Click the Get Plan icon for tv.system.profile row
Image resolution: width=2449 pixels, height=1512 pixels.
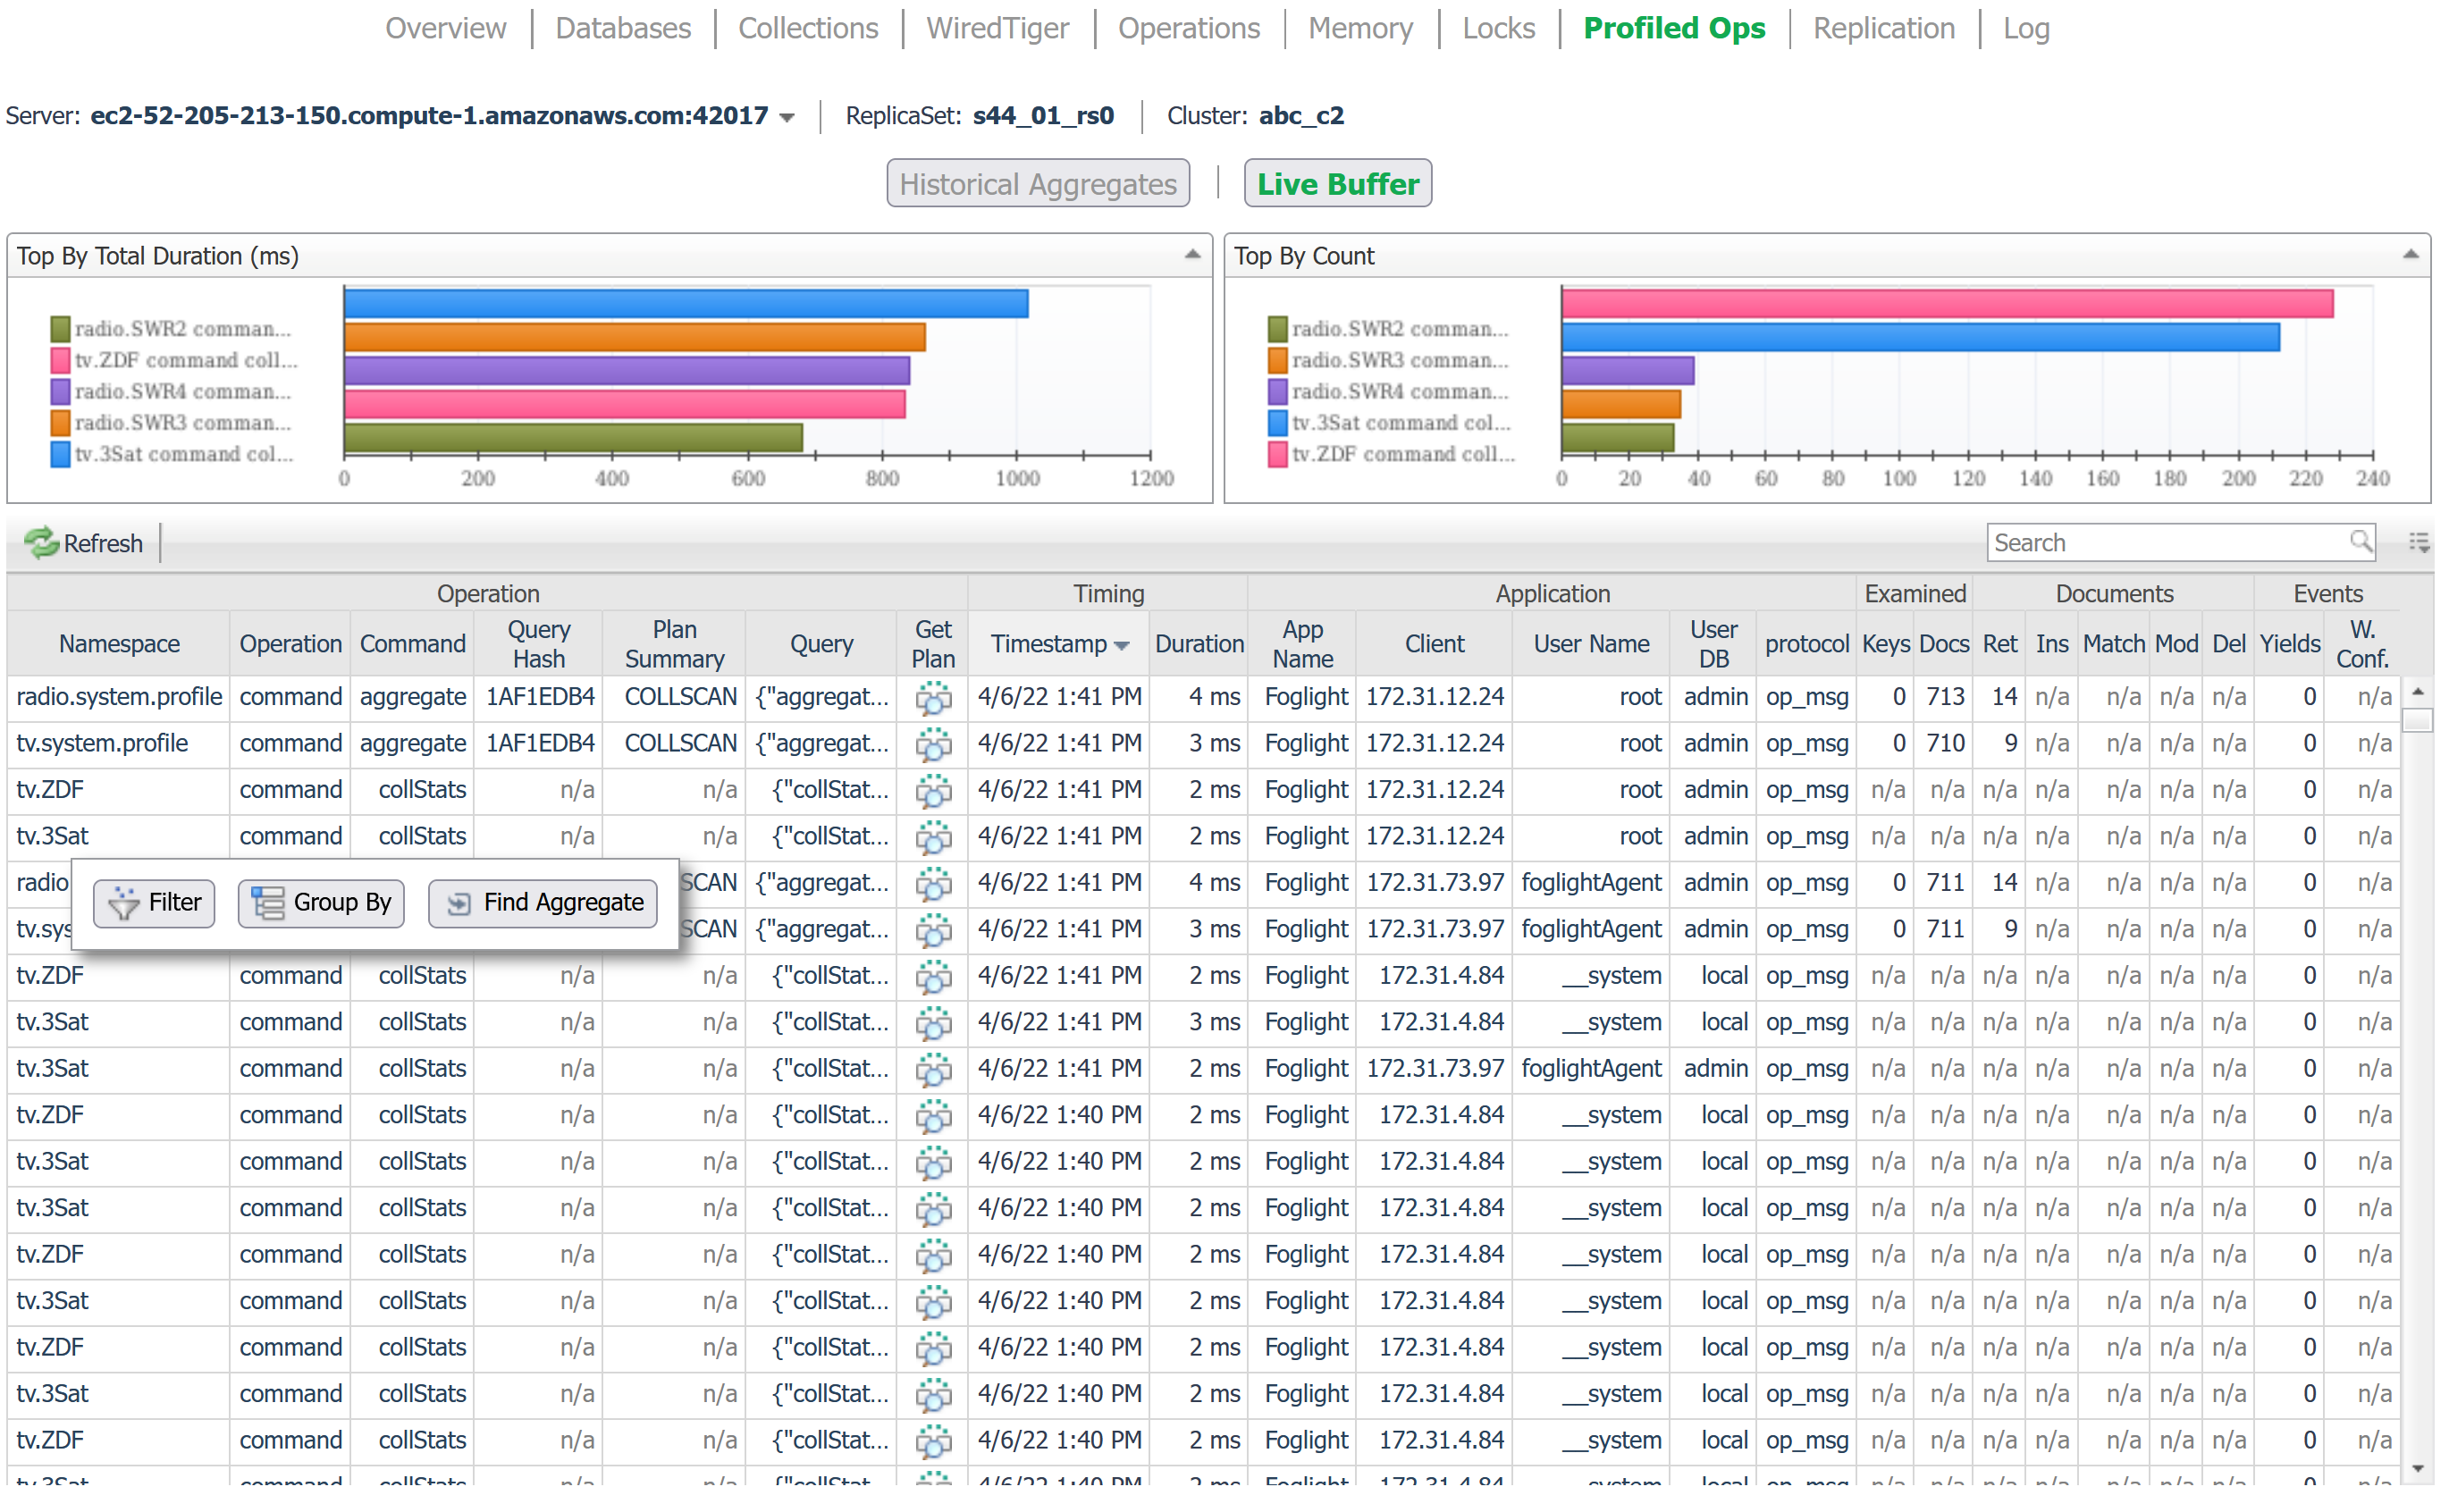click(x=933, y=744)
